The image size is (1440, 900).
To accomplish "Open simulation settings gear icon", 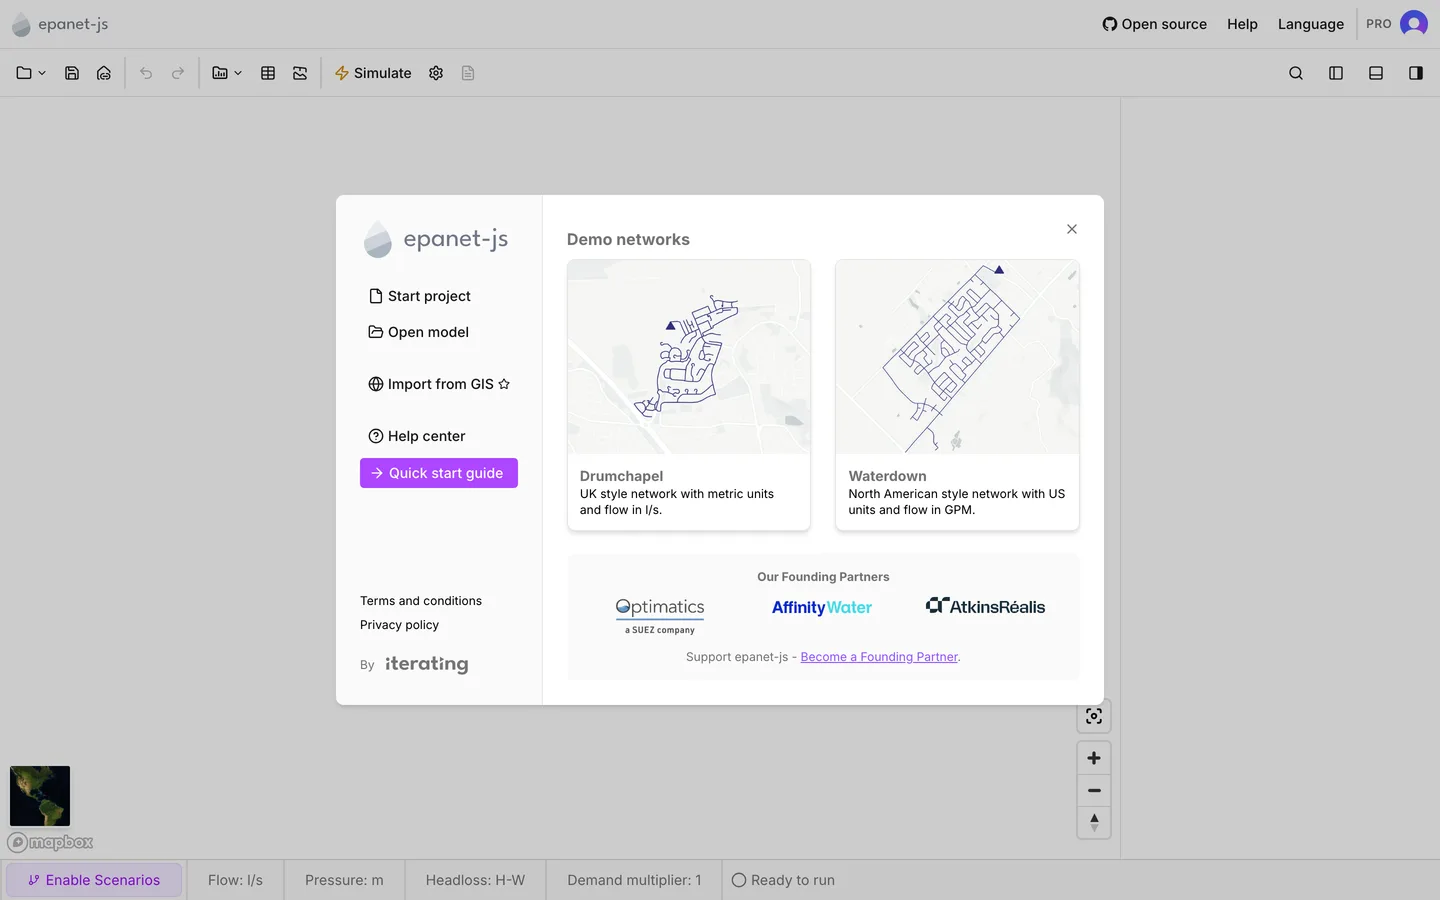I will (x=436, y=73).
